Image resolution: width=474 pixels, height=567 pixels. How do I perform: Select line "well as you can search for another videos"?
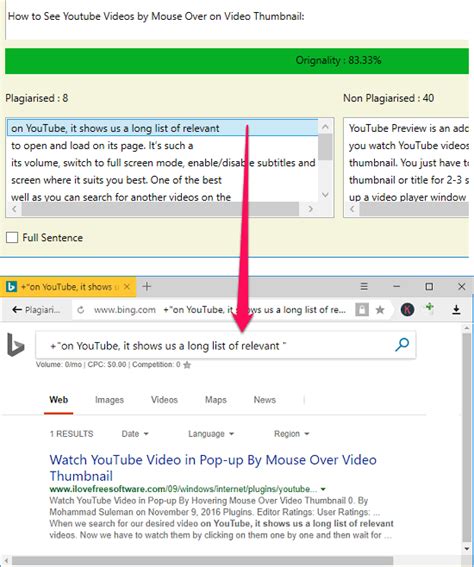tap(162, 197)
